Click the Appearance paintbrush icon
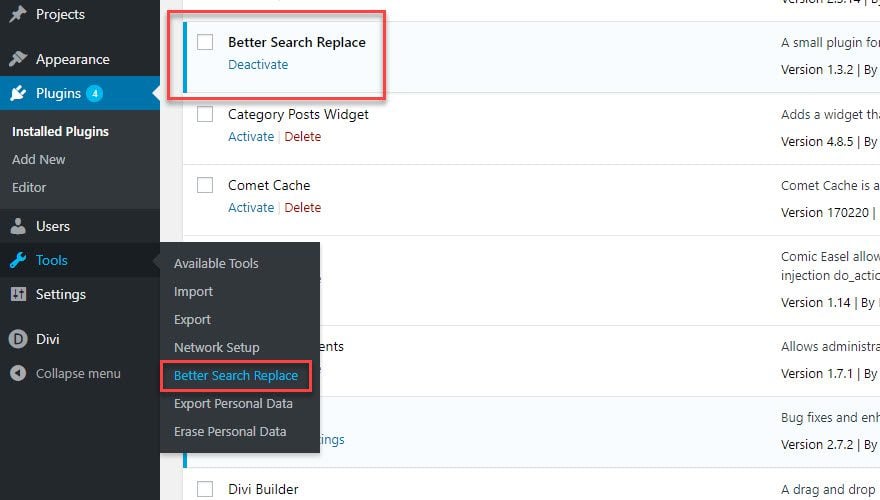880x500 pixels. [18, 59]
